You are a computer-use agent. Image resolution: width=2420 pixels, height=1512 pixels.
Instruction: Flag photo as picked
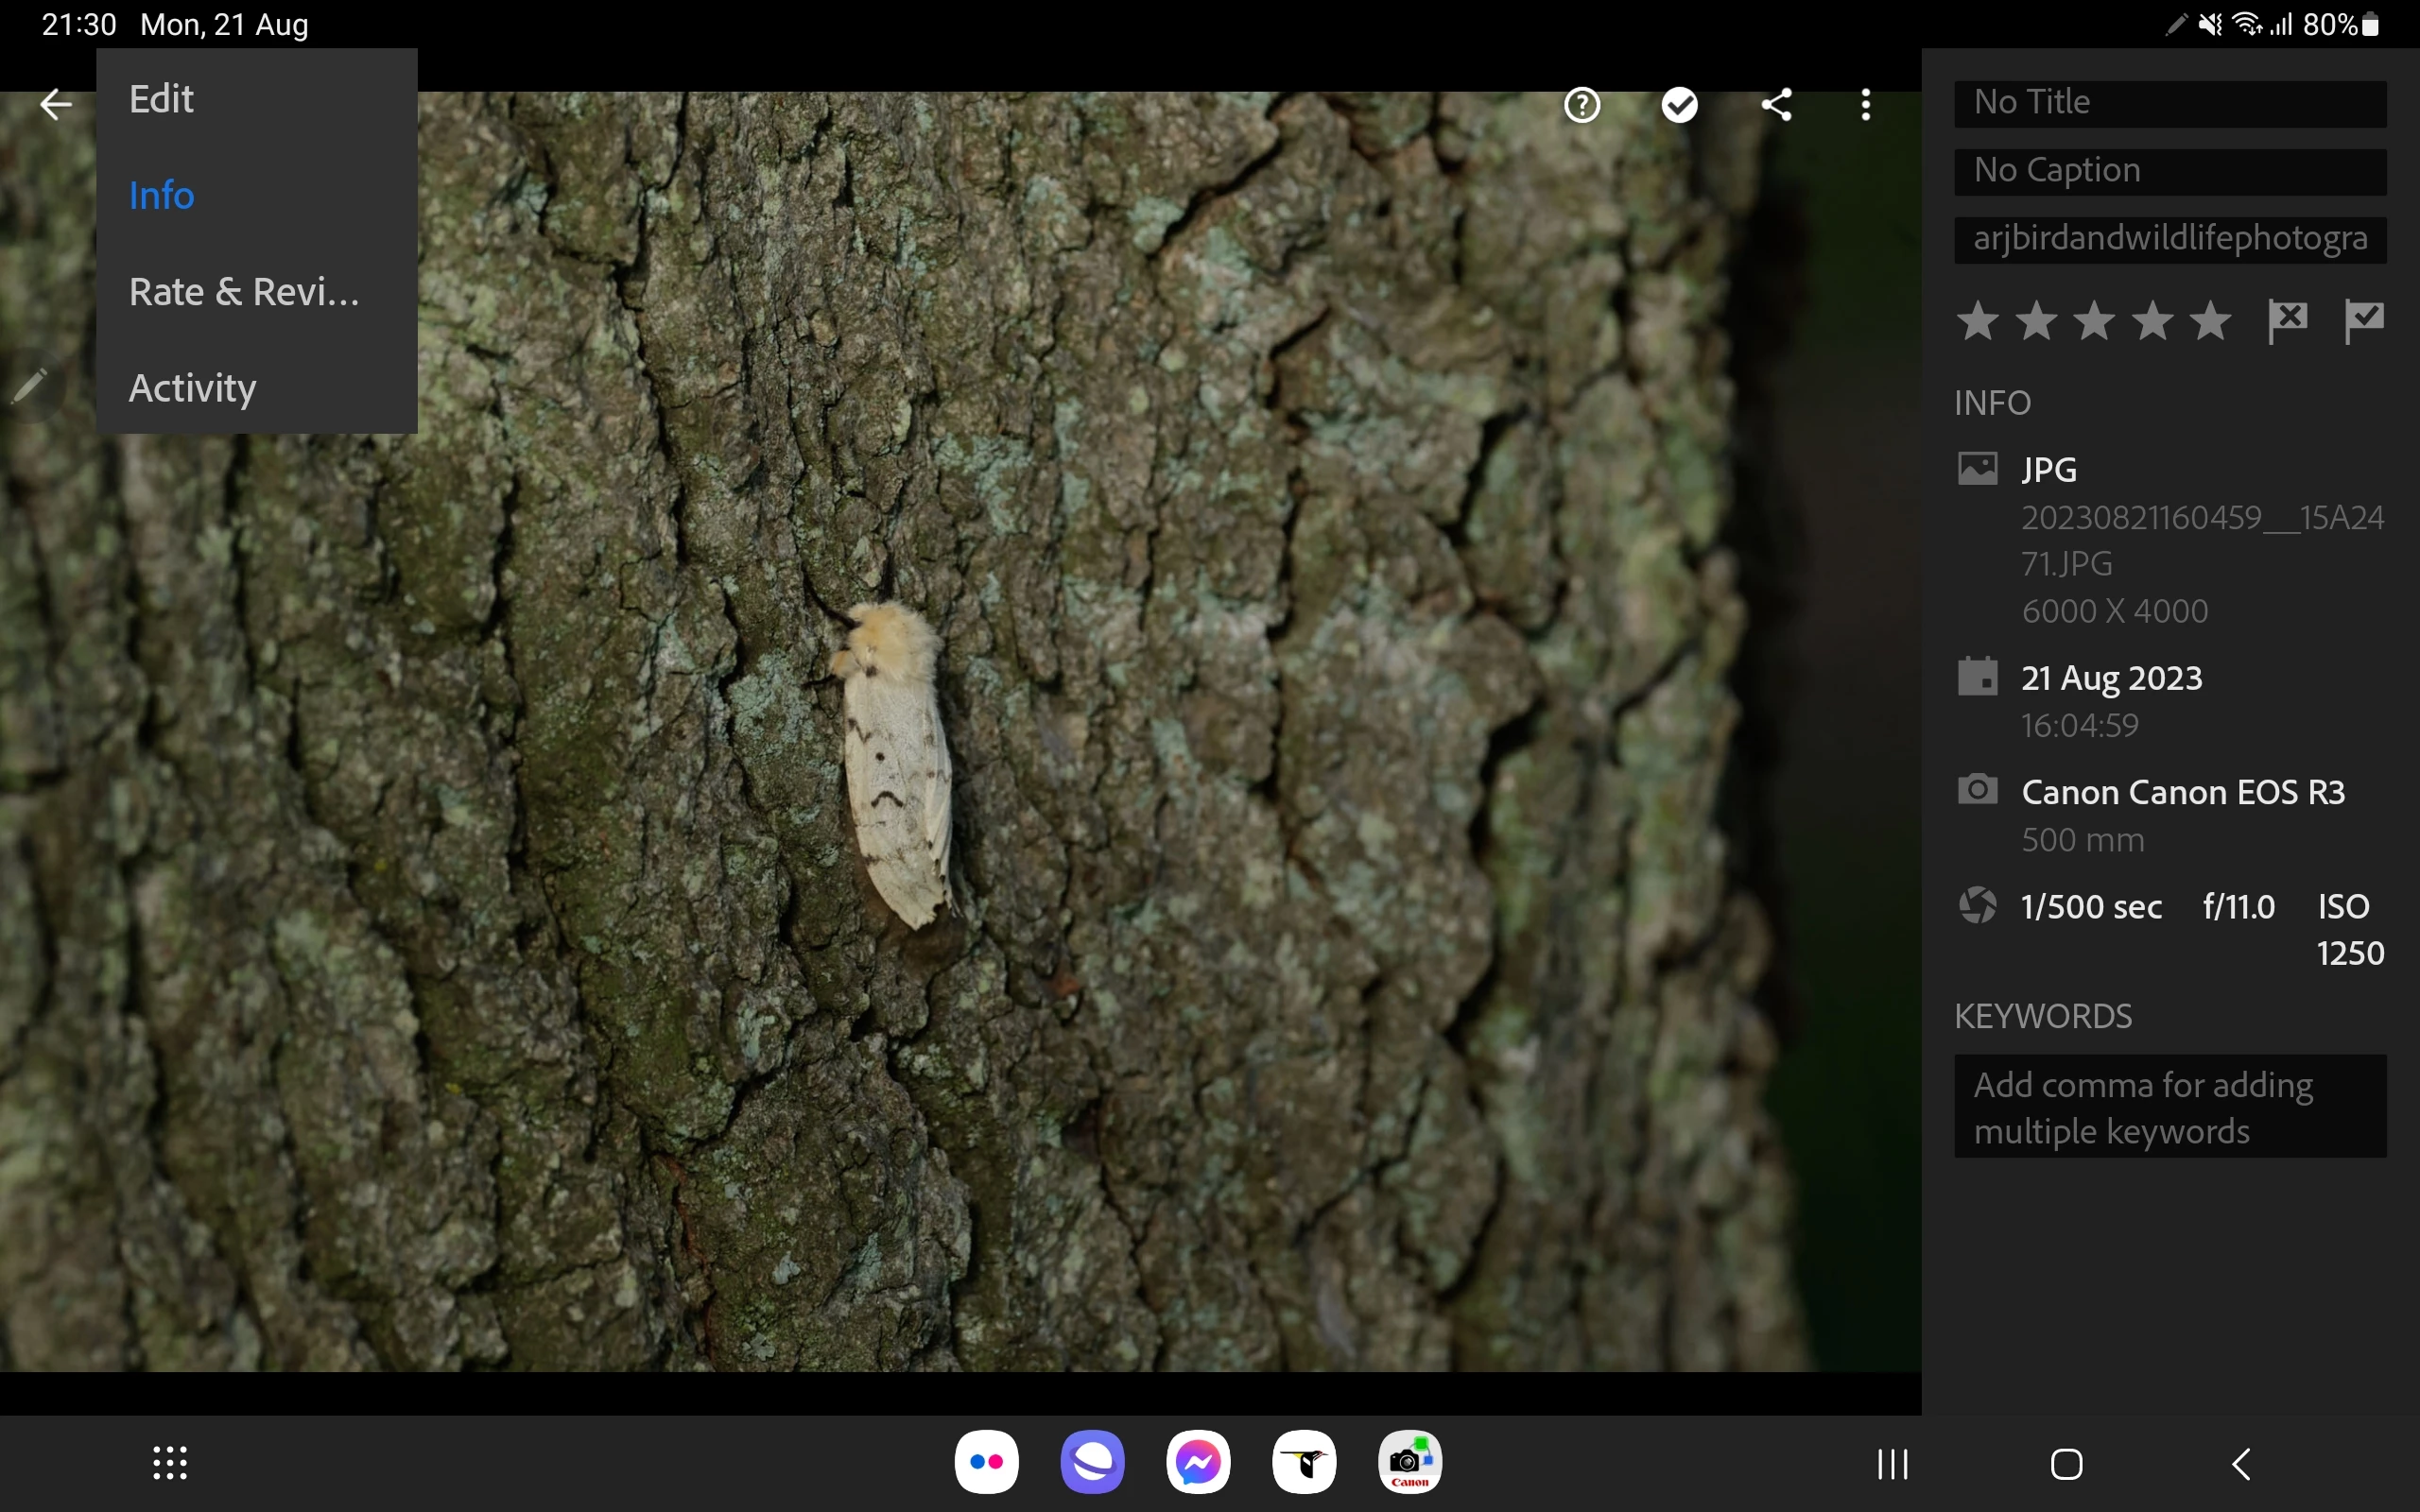pyautogui.click(x=2364, y=321)
